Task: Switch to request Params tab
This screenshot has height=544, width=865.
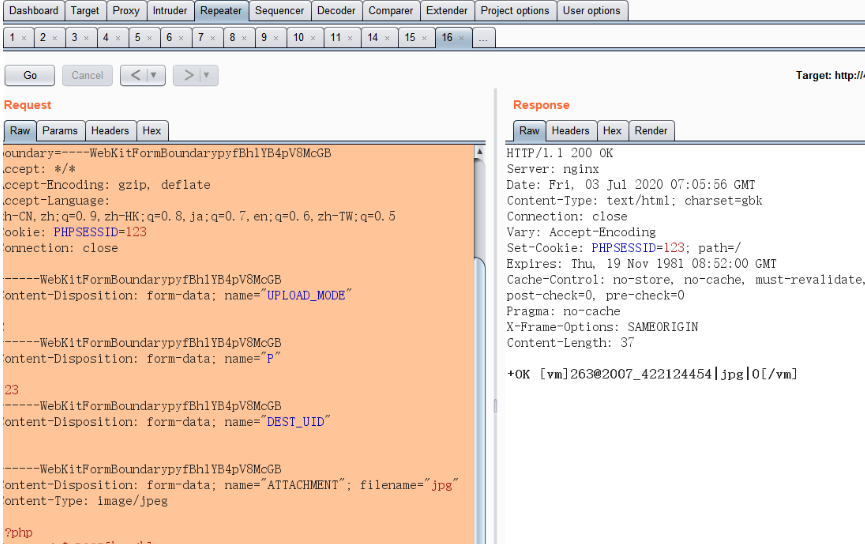Action: pyautogui.click(x=60, y=131)
